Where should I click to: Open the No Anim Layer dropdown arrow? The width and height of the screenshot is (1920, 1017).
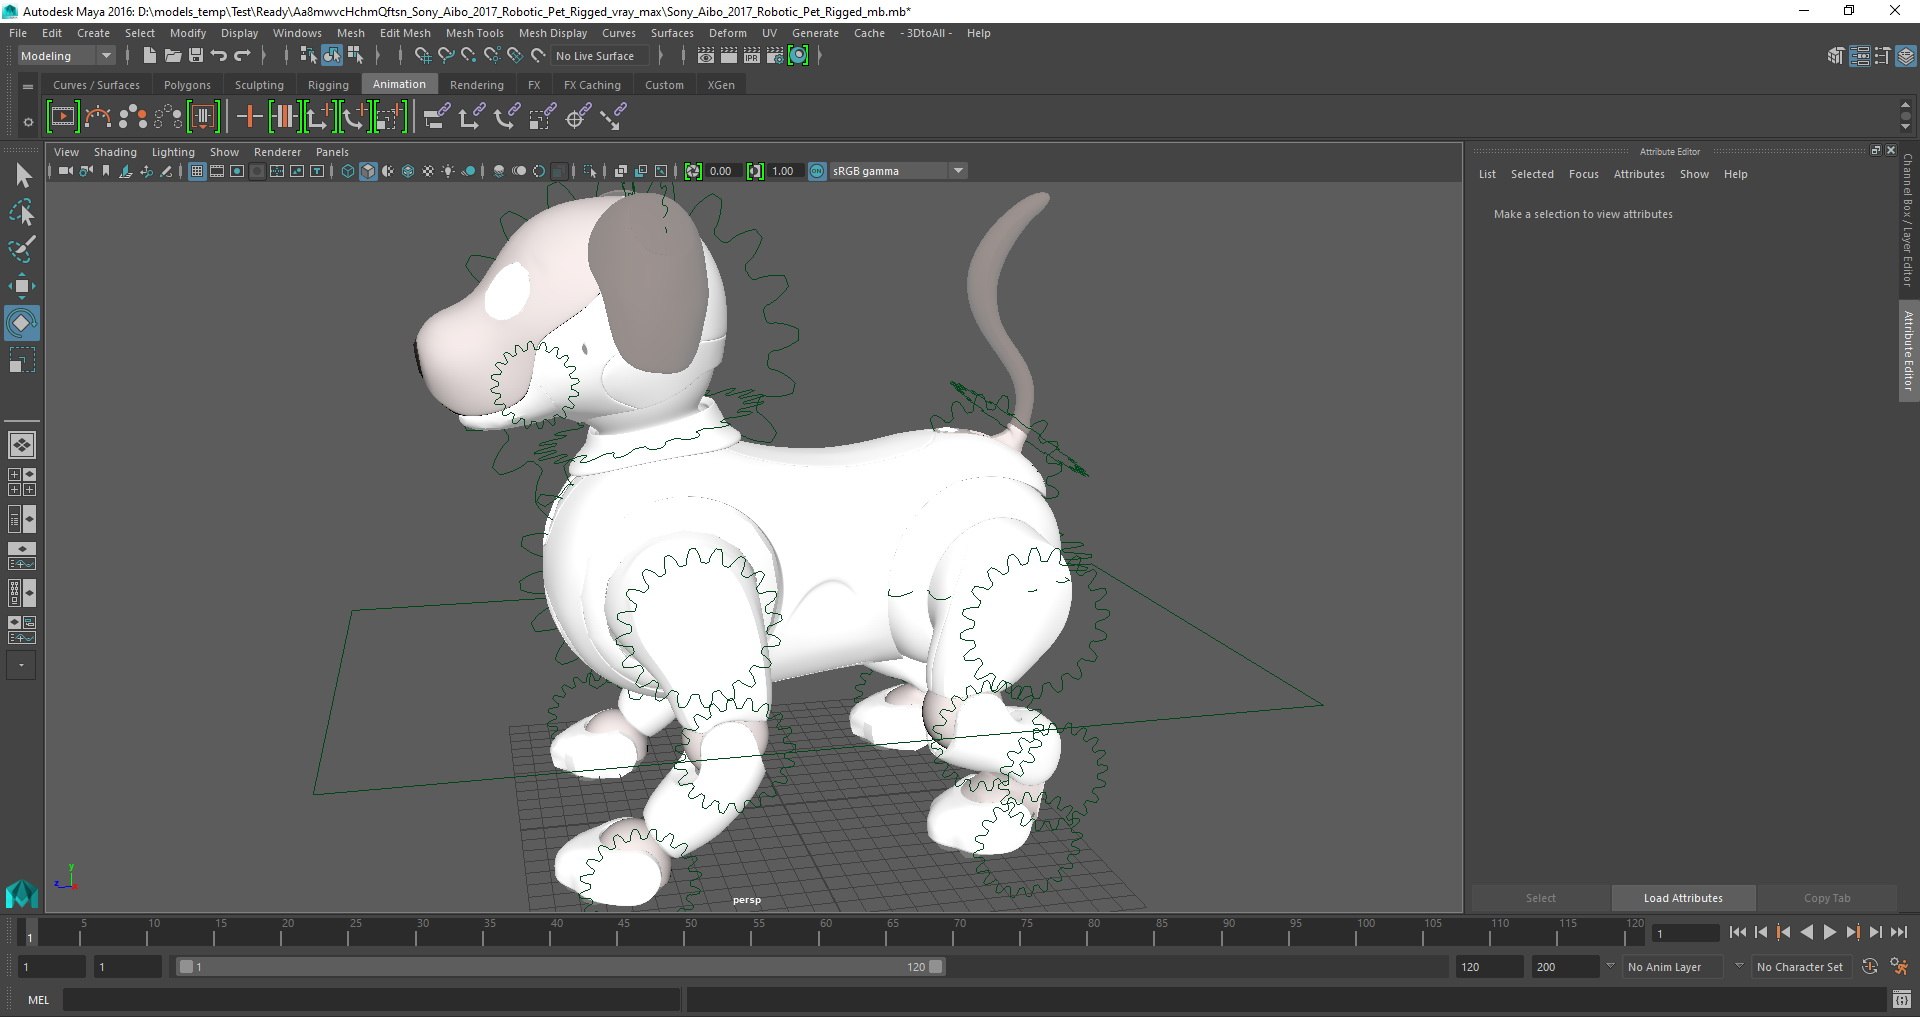1610,966
